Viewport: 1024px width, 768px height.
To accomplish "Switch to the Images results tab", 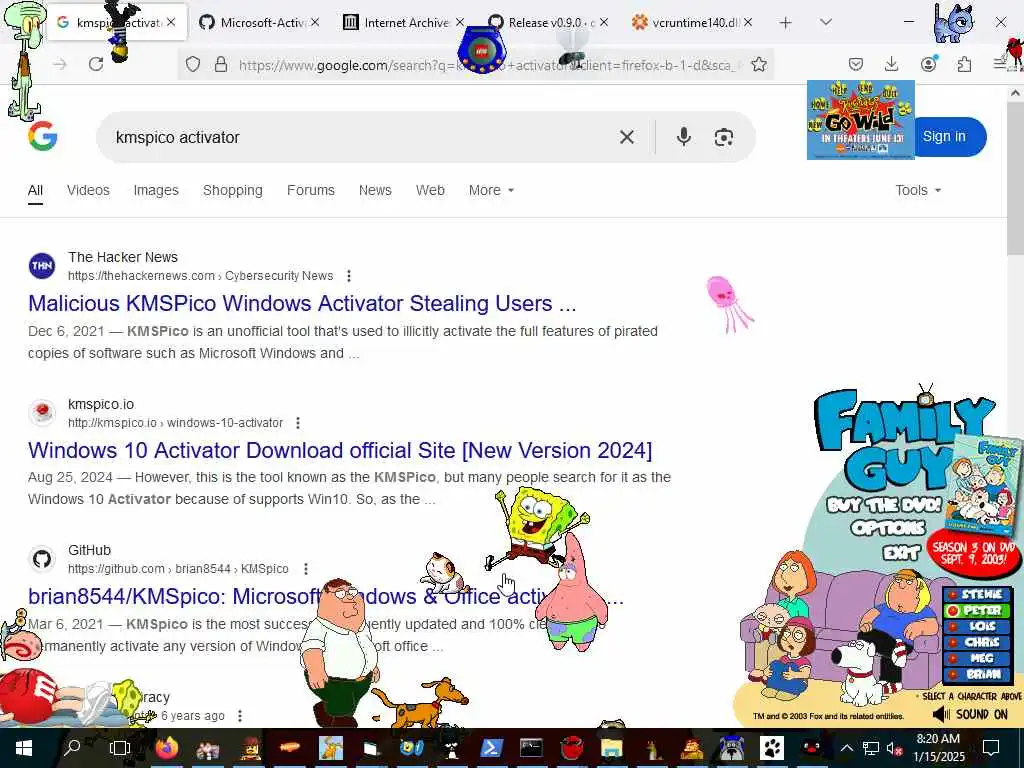I will (x=155, y=190).
